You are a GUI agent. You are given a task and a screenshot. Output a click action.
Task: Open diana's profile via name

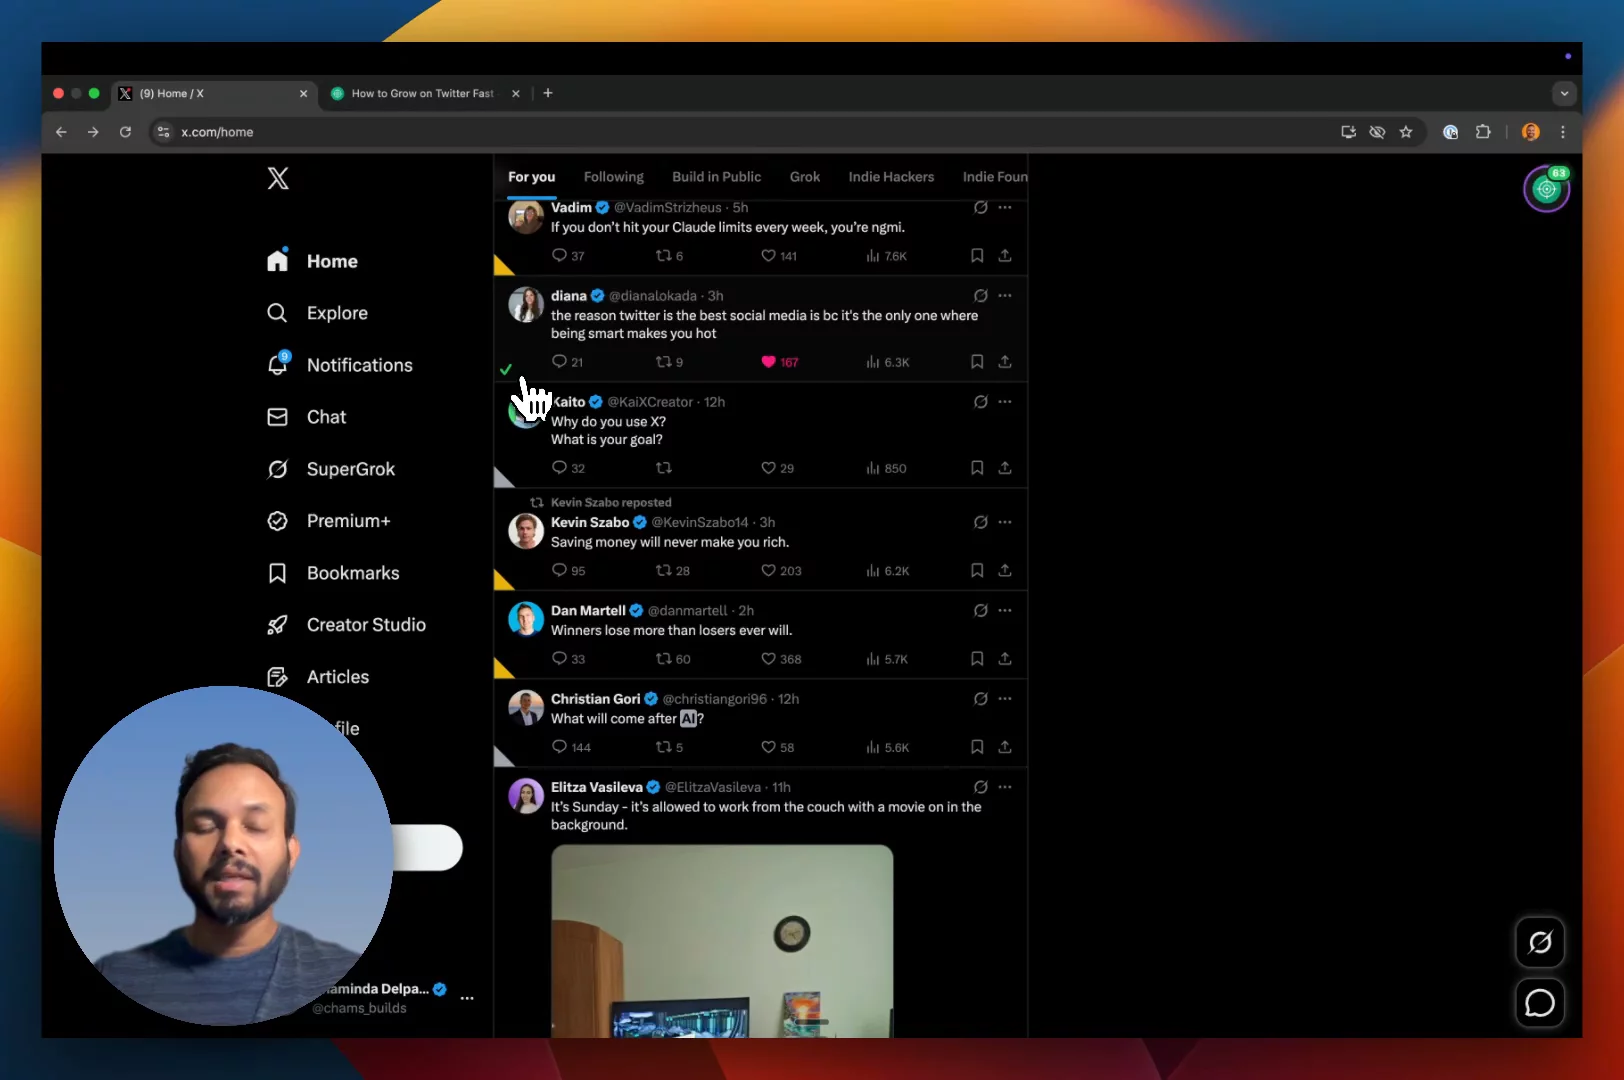click(569, 296)
